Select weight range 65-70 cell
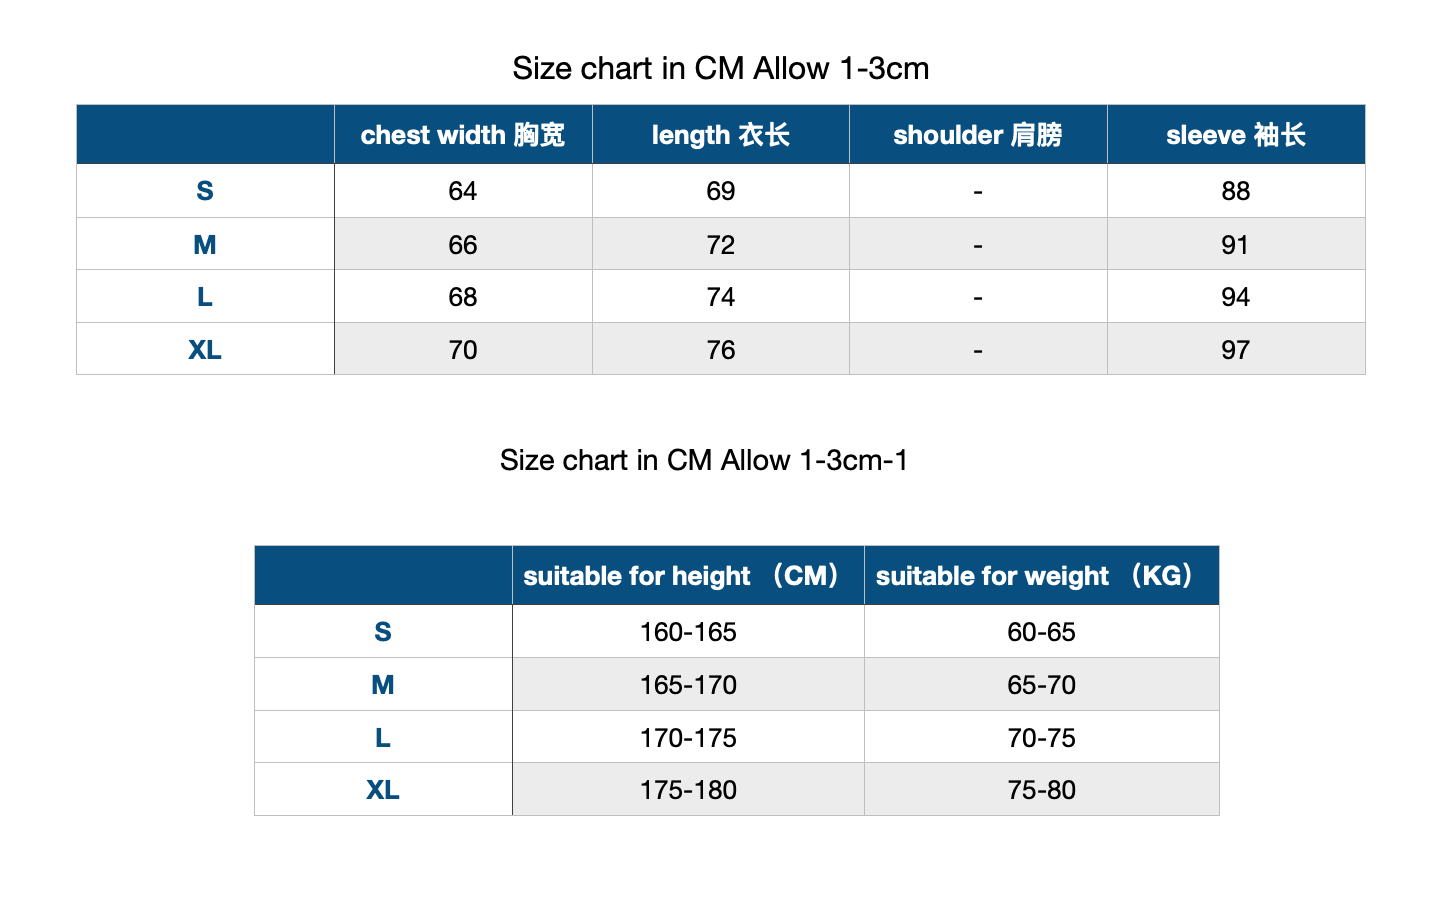Image resolution: width=1452 pixels, height=912 pixels. (x=1042, y=685)
